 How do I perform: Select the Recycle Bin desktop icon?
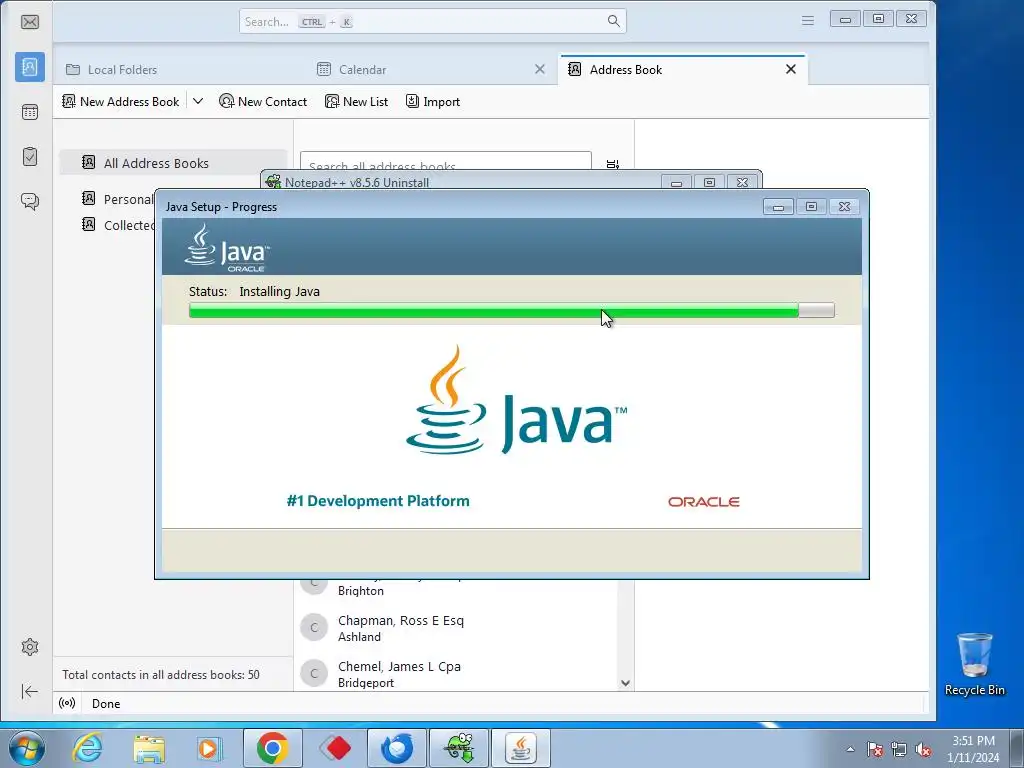point(974,664)
